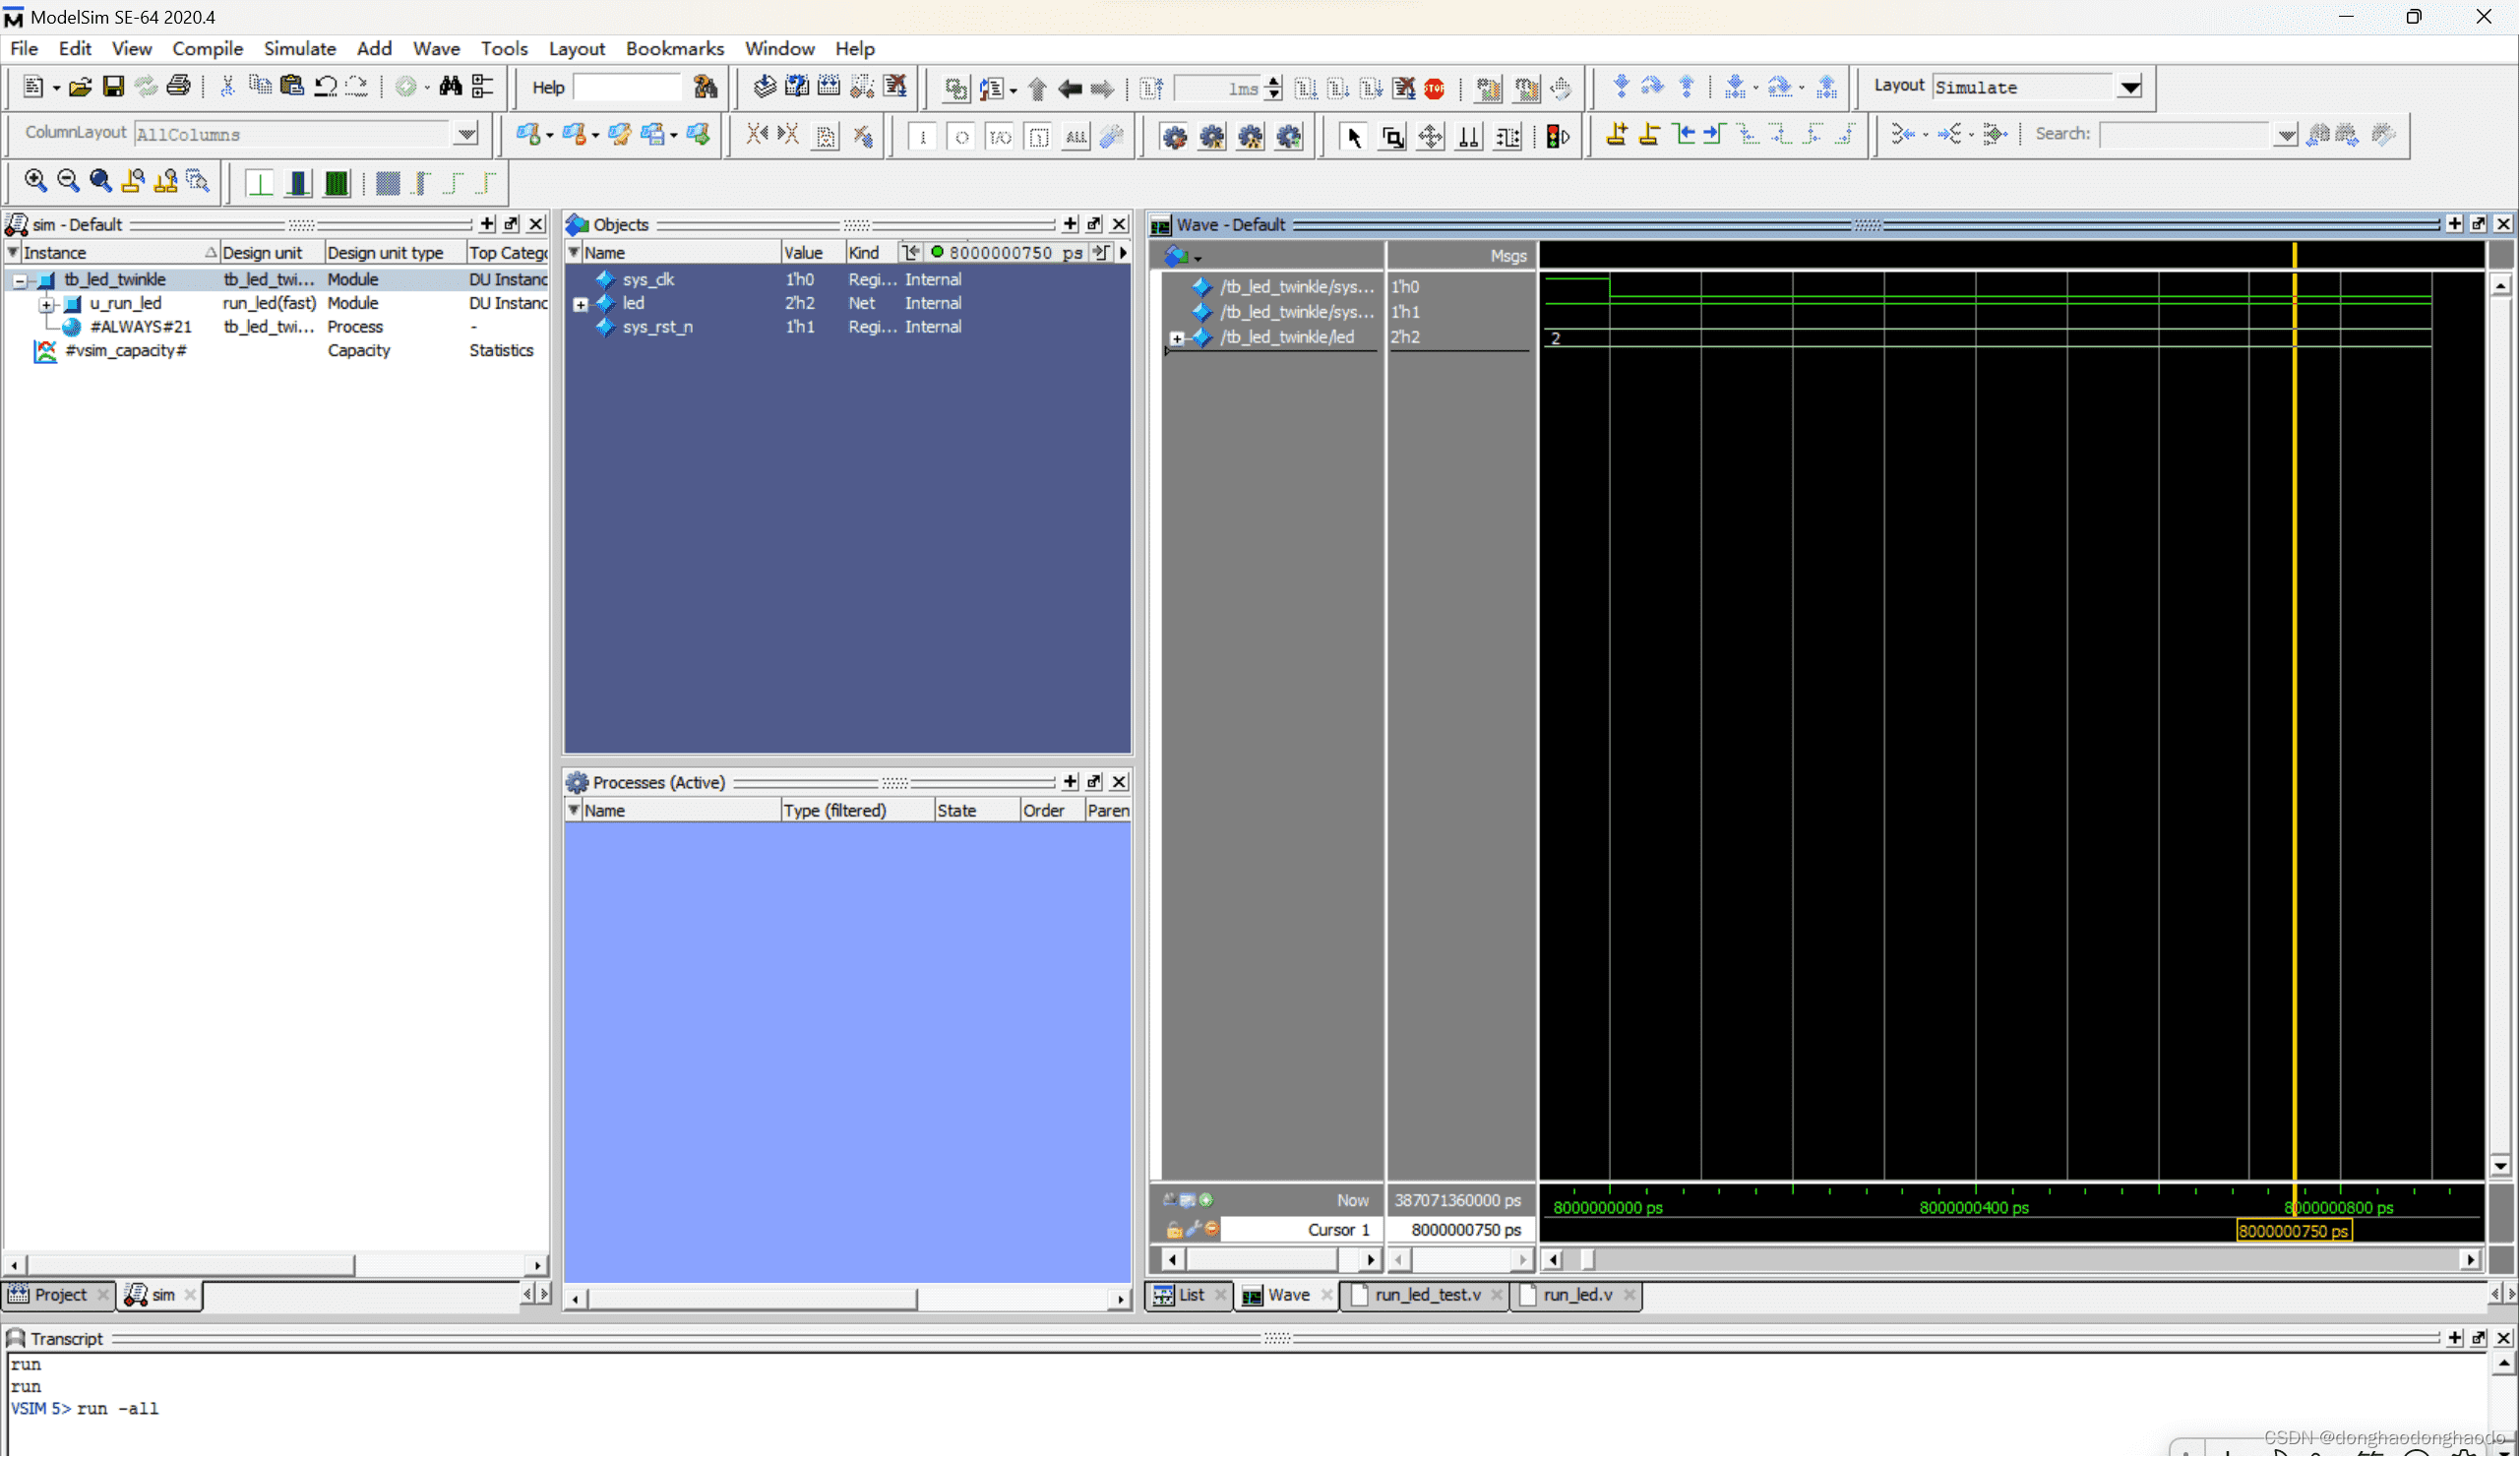Click the Save icon in the main toolbar
Viewport: 2520px width, 1457px height.
[x=113, y=86]
